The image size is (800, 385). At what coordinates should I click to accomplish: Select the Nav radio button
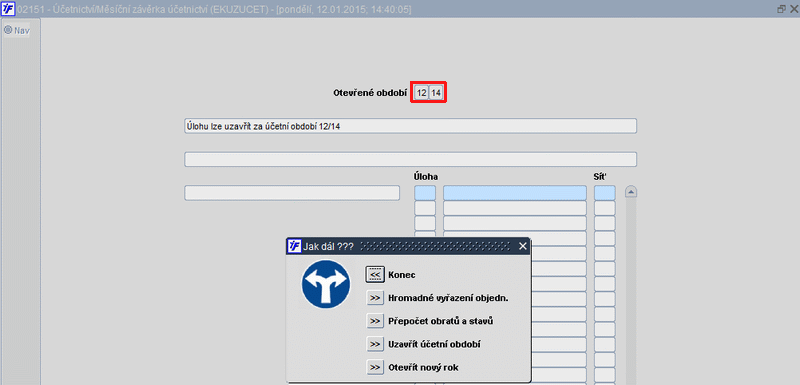click(8, 30)
